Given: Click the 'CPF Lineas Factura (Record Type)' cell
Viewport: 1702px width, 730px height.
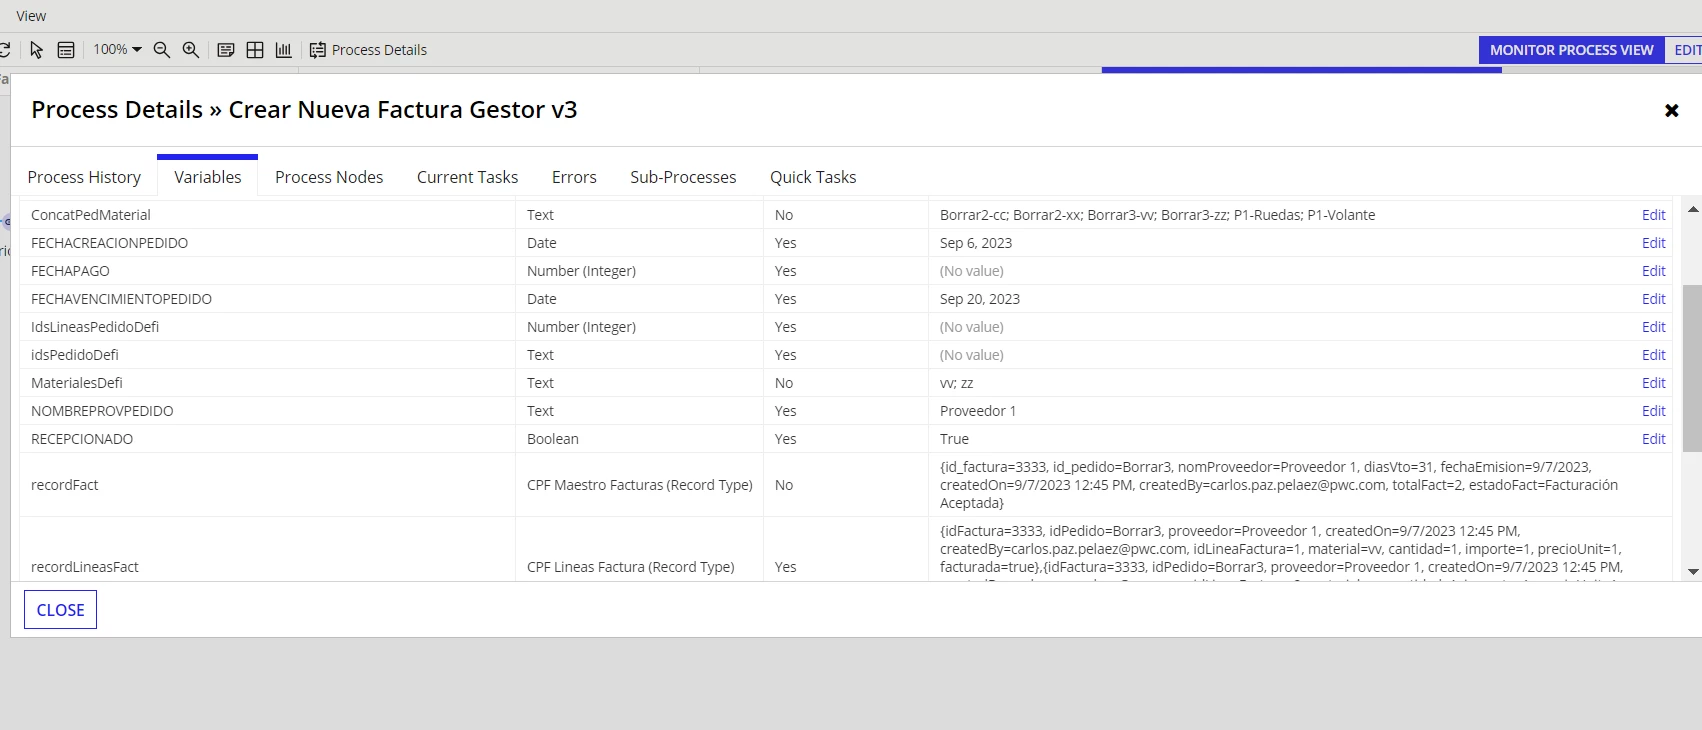Looking at the screenshot, I should coord(631,567).
